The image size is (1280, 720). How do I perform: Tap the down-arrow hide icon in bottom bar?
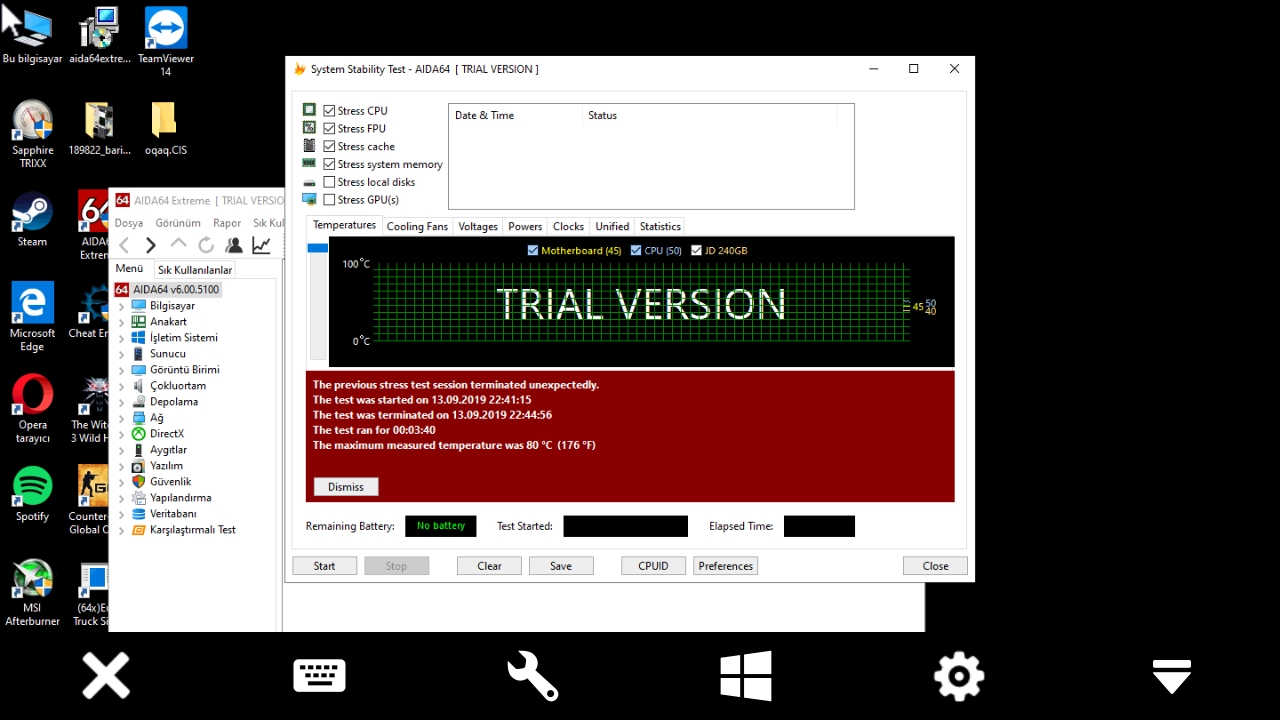(x=1172, y=677)
